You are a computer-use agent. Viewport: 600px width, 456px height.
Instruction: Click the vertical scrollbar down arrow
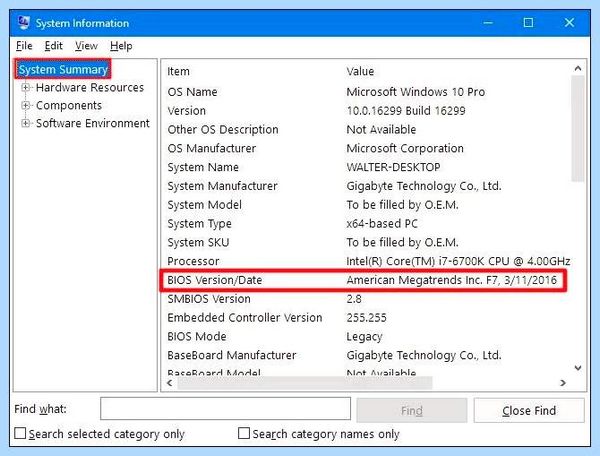pos(578,368)
